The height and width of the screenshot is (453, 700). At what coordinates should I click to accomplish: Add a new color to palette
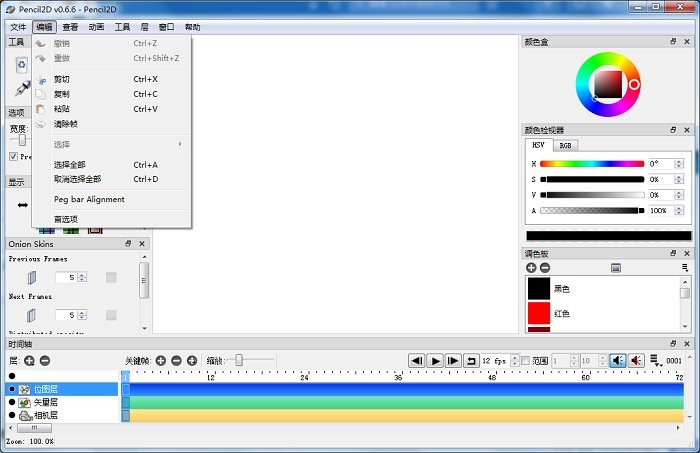pos(531,268)
